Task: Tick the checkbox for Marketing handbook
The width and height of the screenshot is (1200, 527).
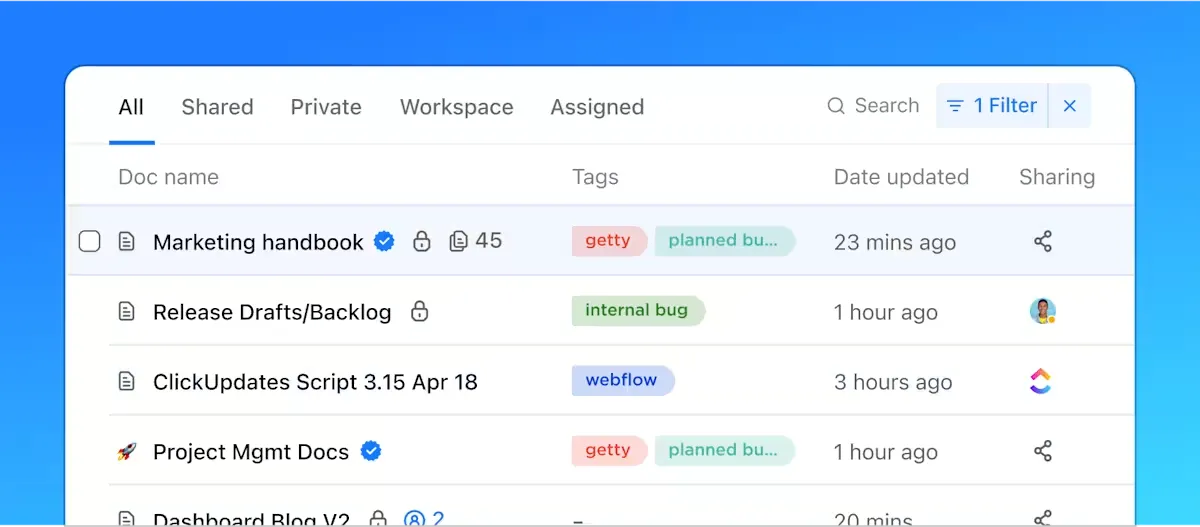Action: [x=89, y=241]
